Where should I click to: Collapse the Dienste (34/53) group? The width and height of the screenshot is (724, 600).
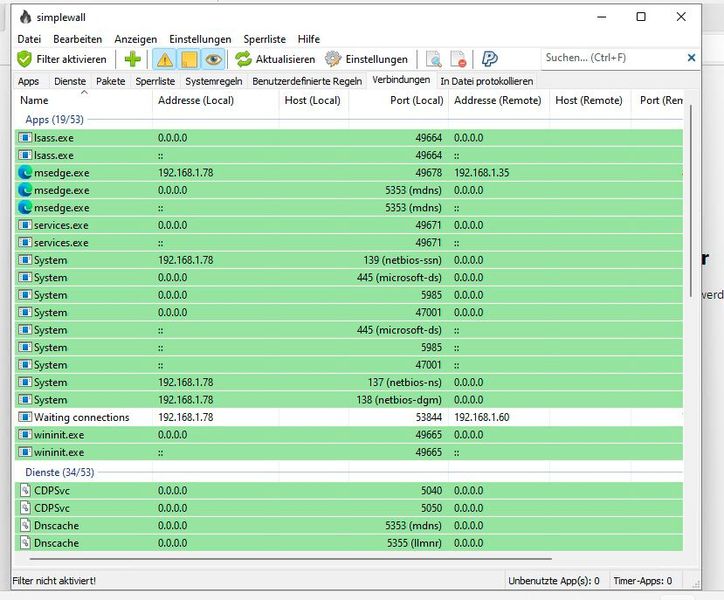(56, 470)
